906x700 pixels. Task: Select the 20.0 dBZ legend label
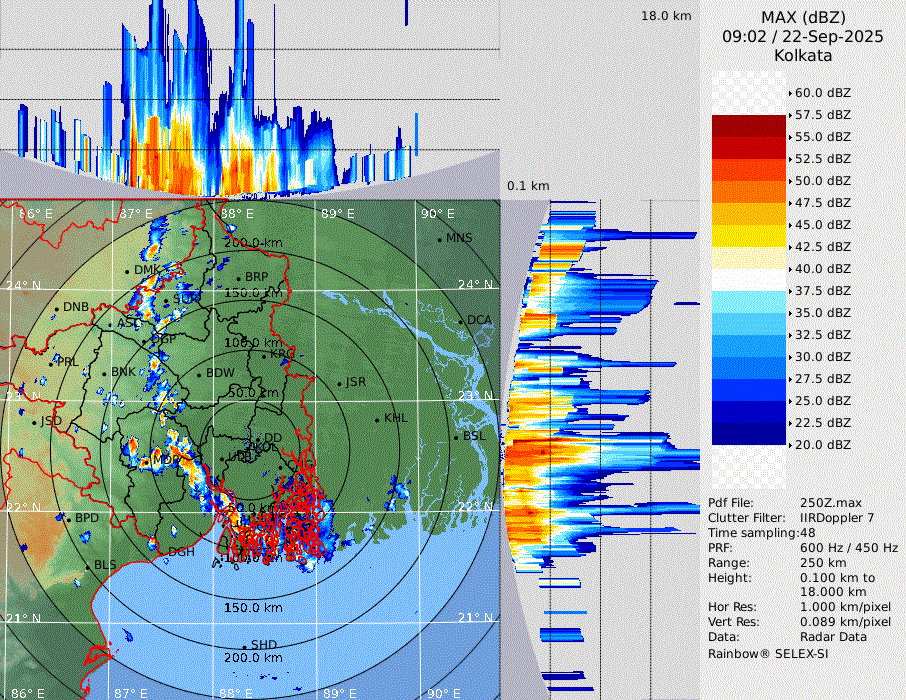click(x=823, y=444)
